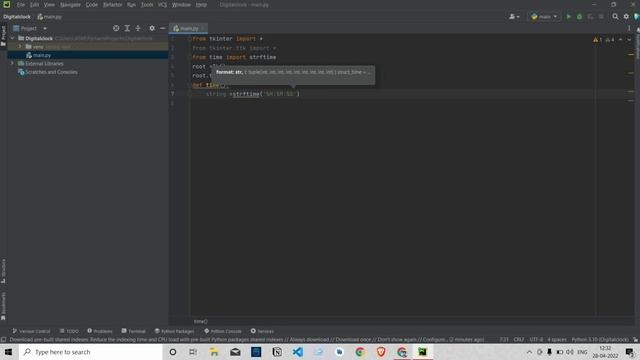Click the PyCharm icon in taskbar

[x=422, y=352]
